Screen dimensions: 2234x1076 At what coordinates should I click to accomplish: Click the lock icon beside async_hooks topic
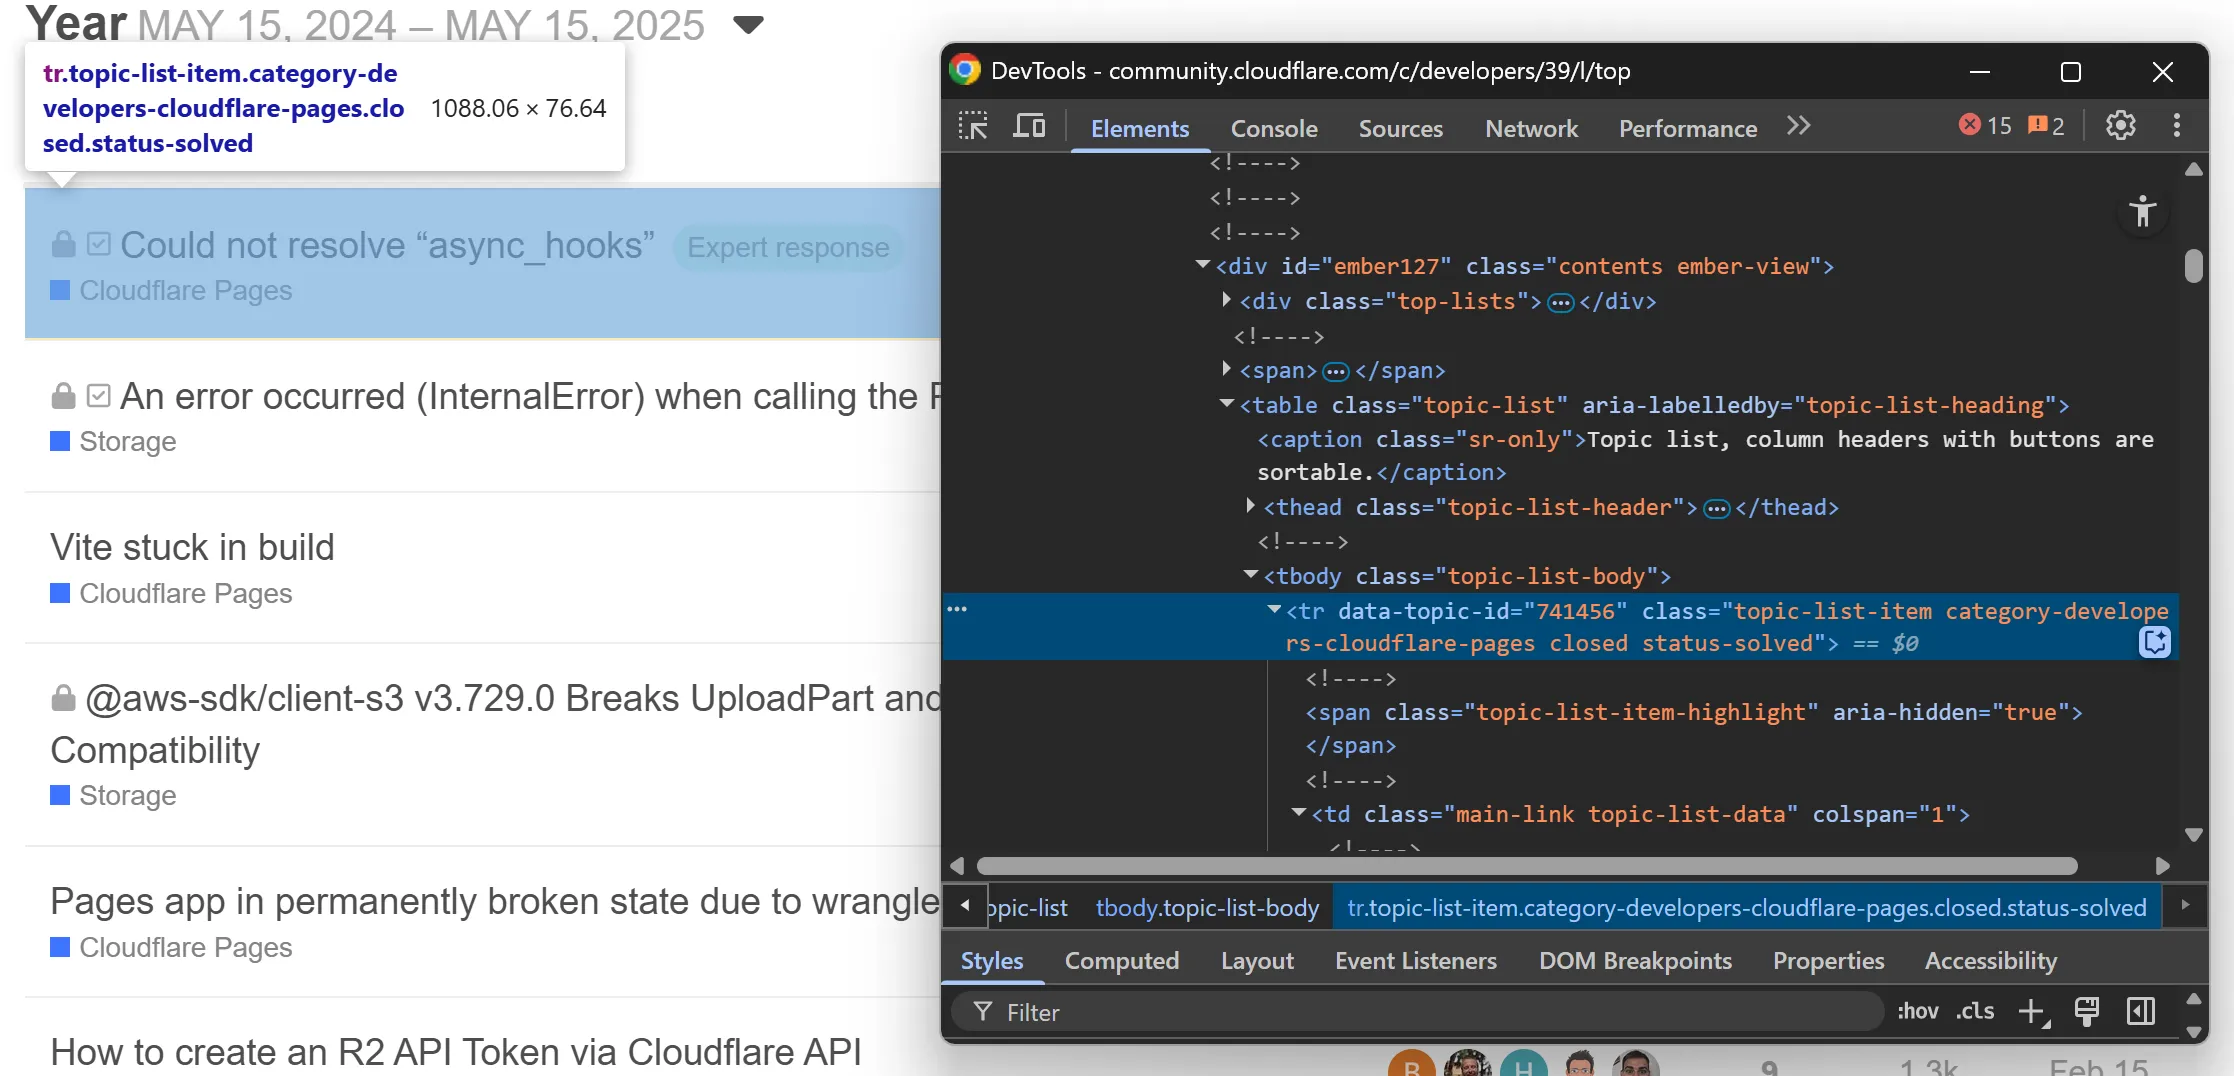click(x=64, y=244)
